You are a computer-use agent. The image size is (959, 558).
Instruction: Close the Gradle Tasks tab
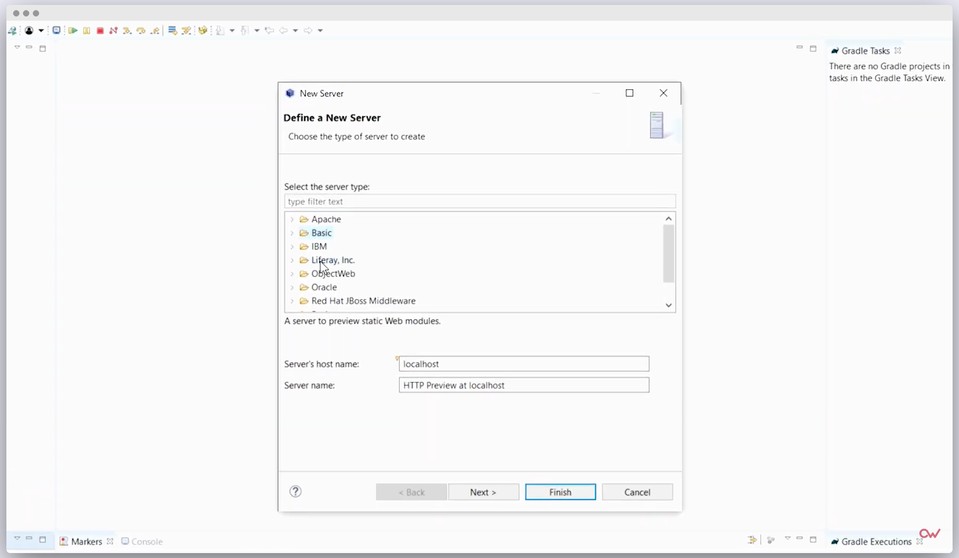[x=898, y=51]
